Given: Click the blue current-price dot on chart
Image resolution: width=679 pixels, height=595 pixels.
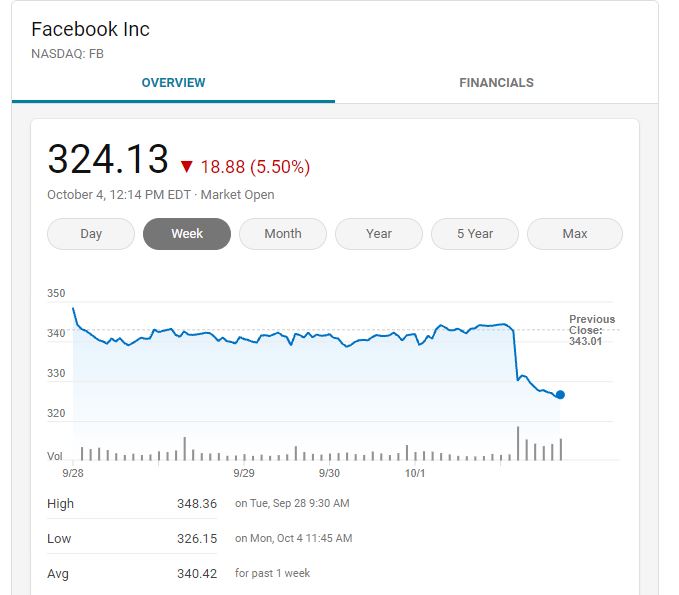Looking at the screenshot, I should click(560, 395).
